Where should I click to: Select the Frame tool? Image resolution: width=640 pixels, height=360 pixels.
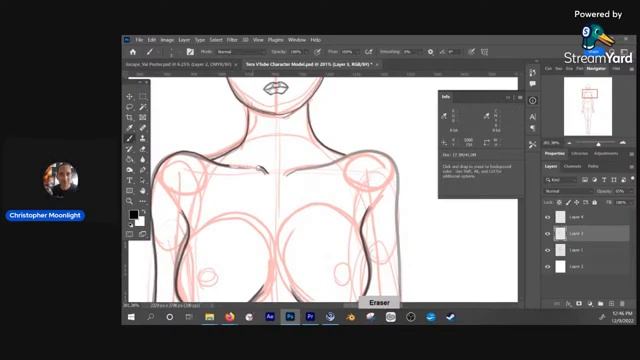pyautogui.click(x=142, y=118)
